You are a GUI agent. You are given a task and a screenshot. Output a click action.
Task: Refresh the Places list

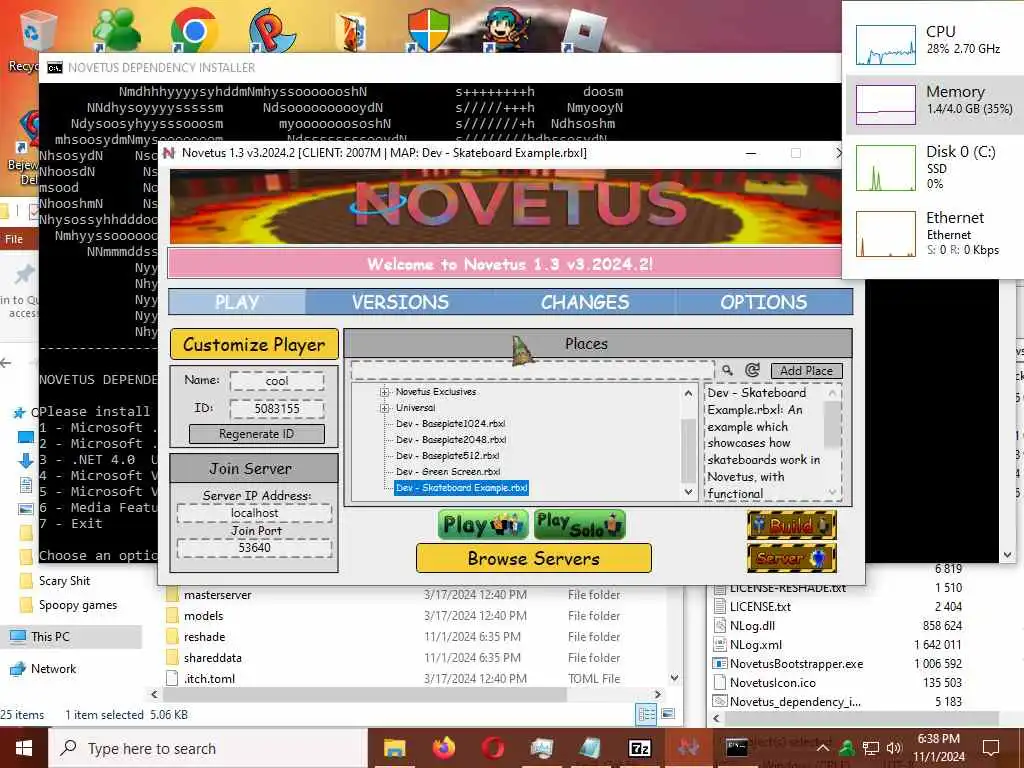coord(752,370)
